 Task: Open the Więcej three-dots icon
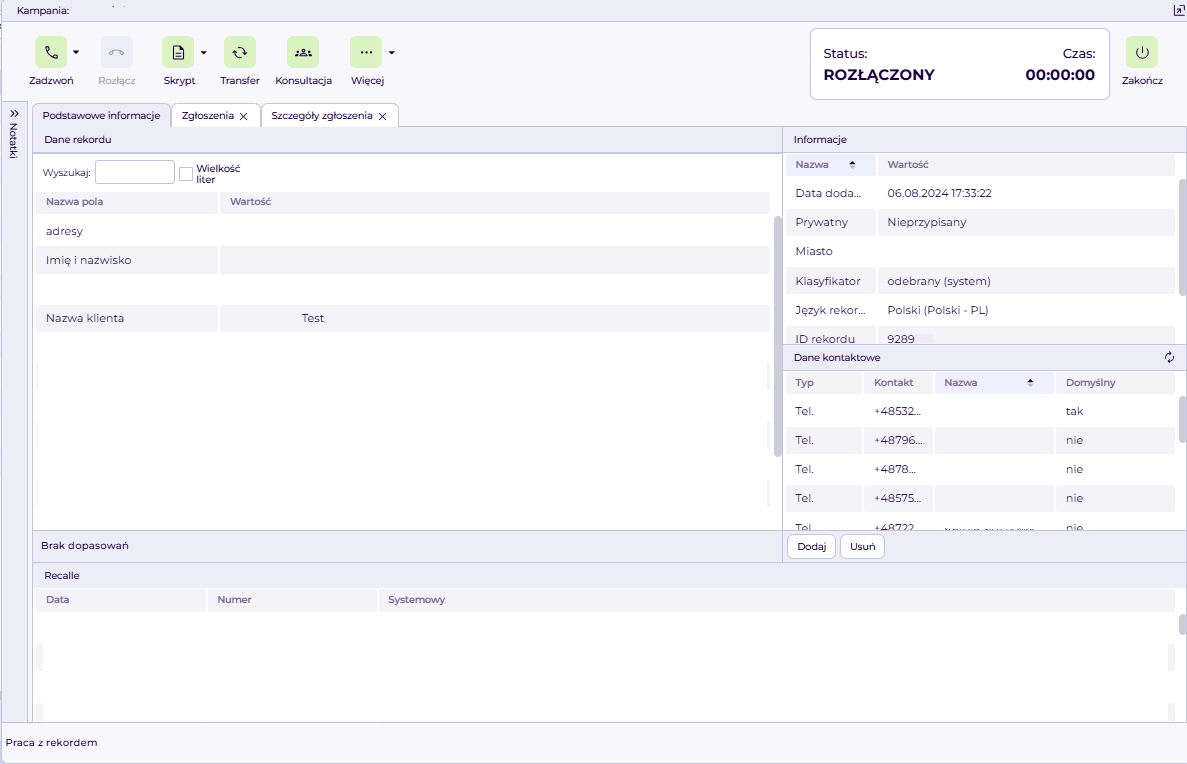point(366,52)
